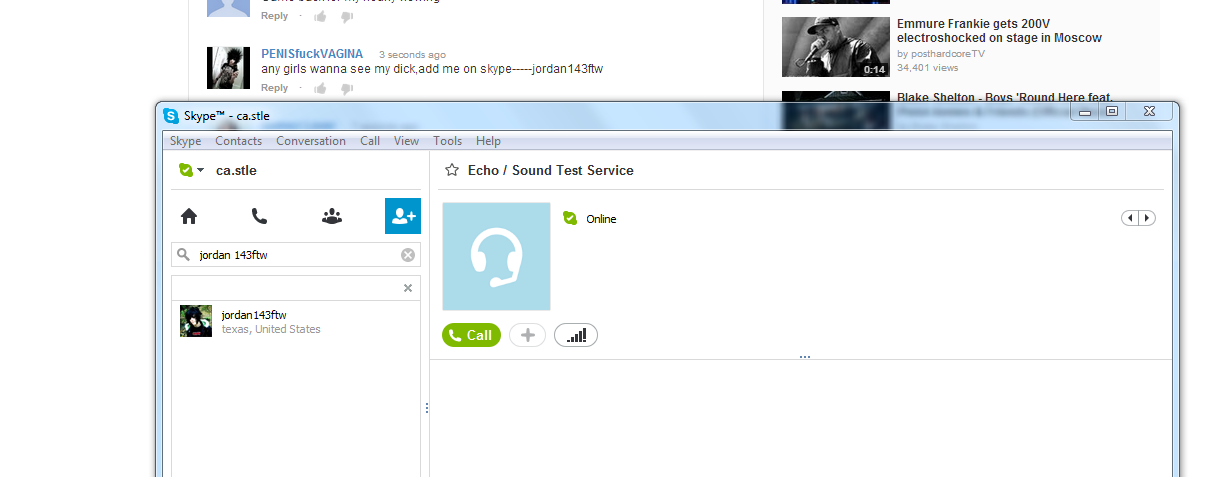1231x477 pixels.
Task: Click the commenter's avatar in browser
Action: point(228,68)
